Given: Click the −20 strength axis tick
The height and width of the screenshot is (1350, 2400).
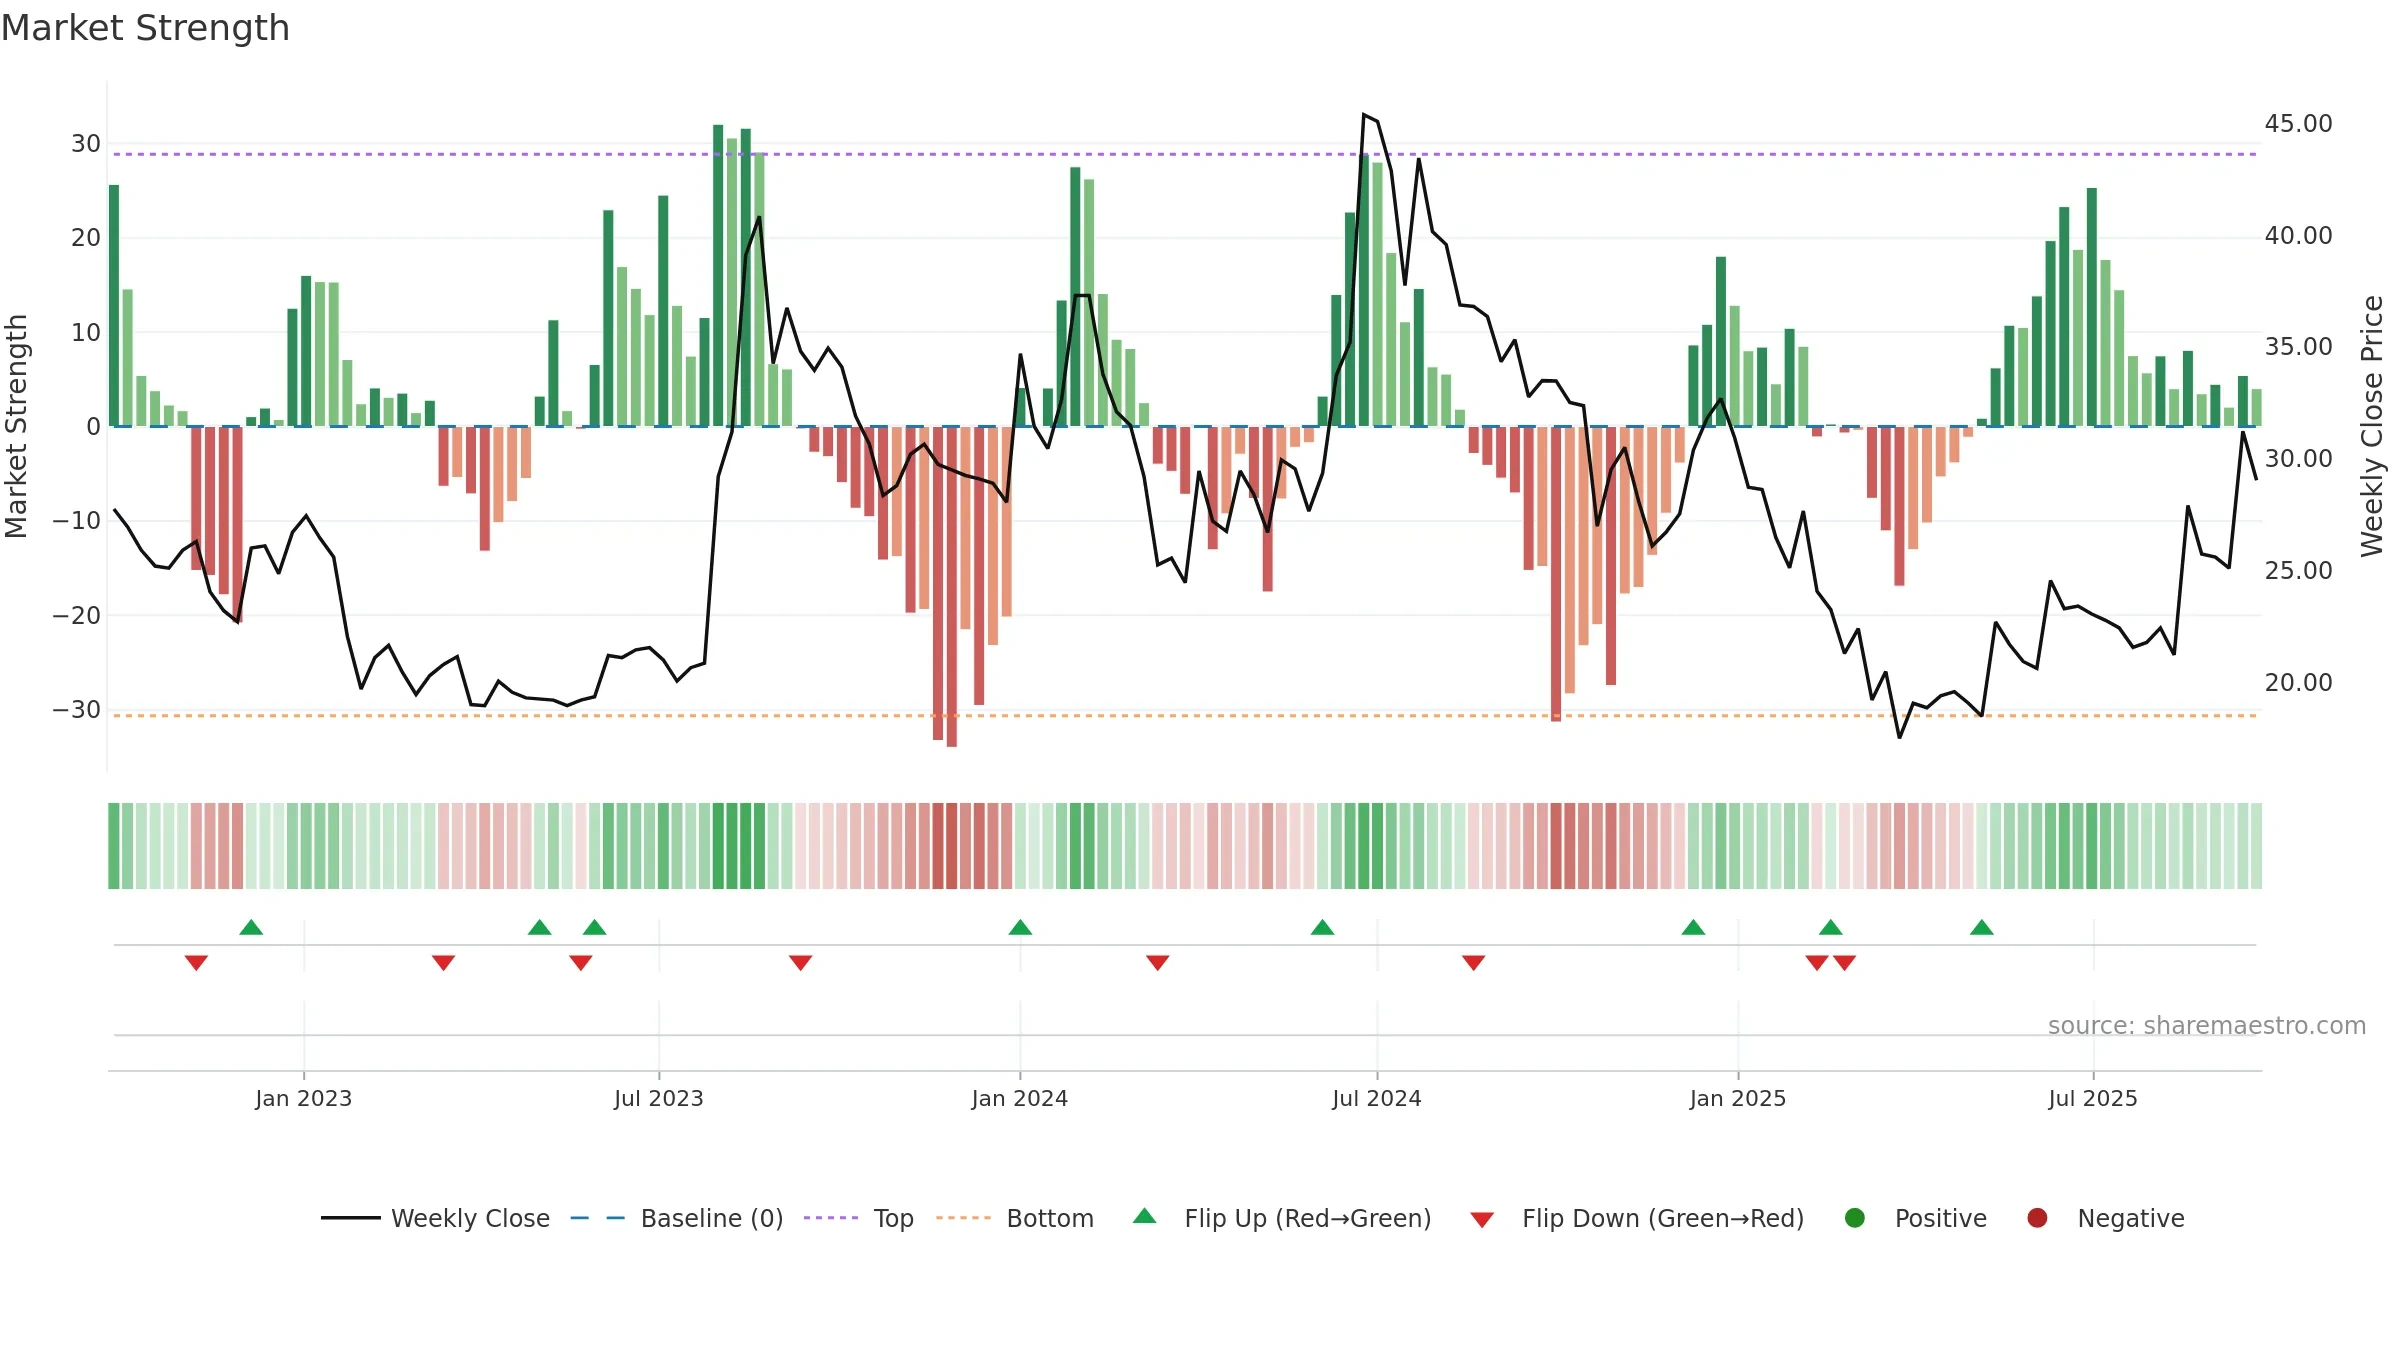Looking at the screenshot, I should click(77, 616).
